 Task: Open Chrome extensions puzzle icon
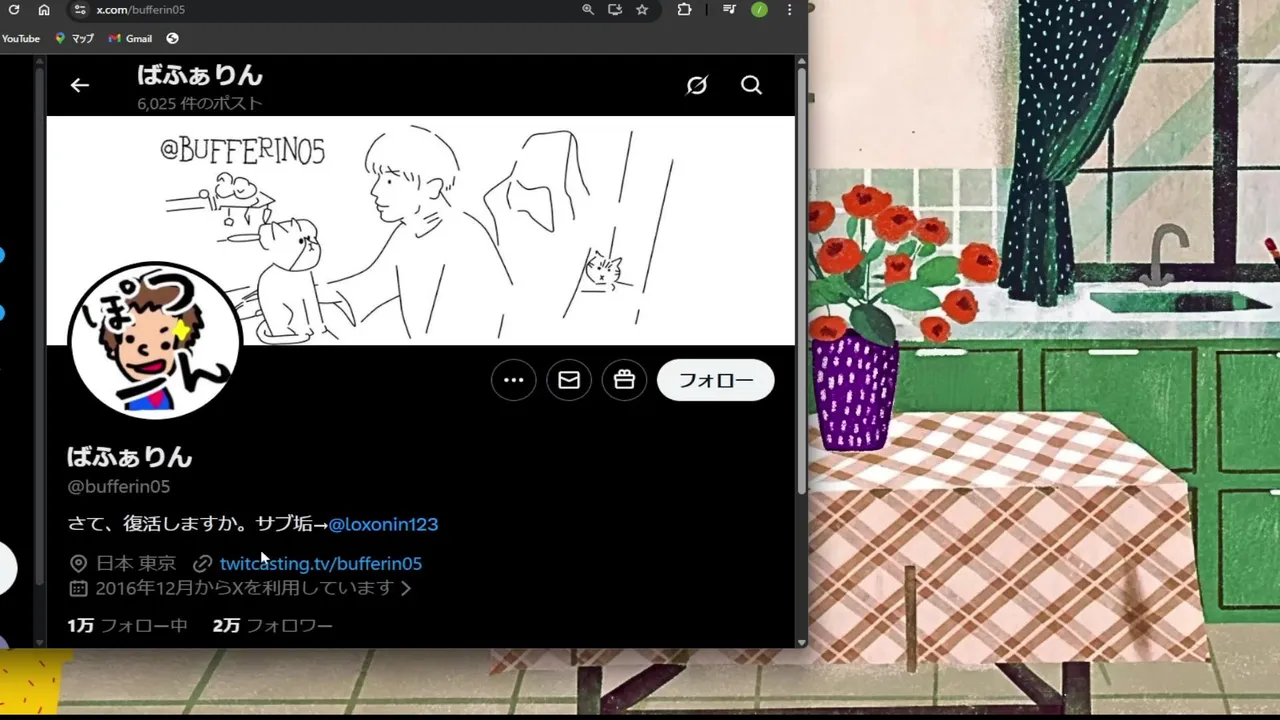(x=684, y=9)
